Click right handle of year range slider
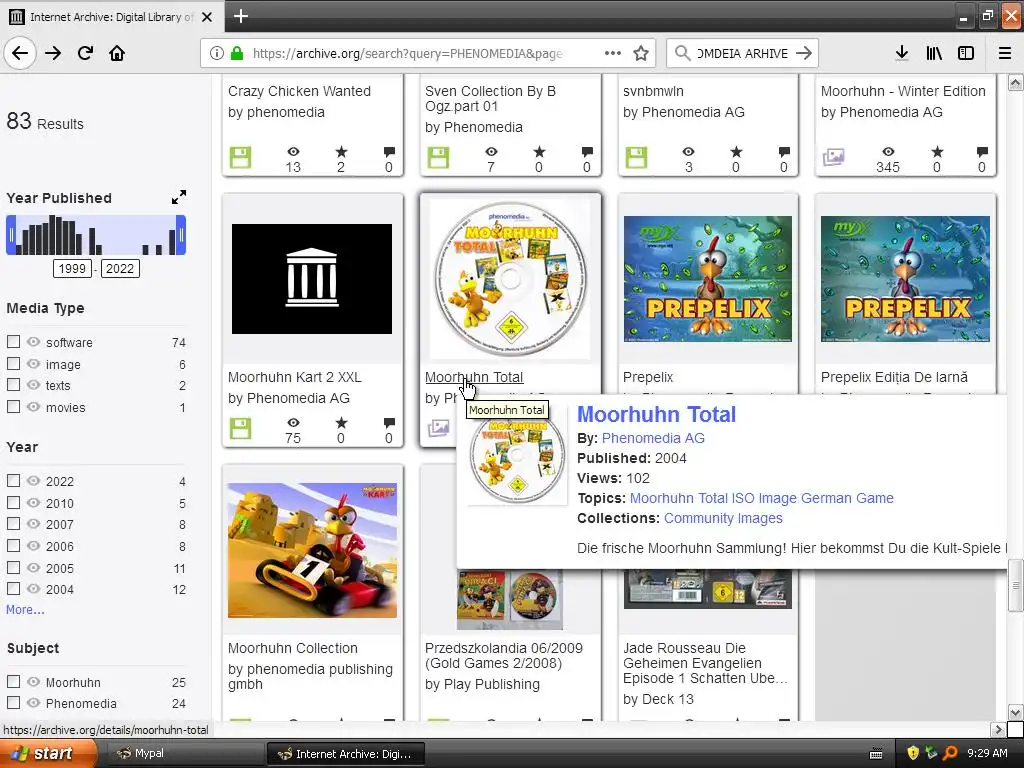 pos(181,235)
